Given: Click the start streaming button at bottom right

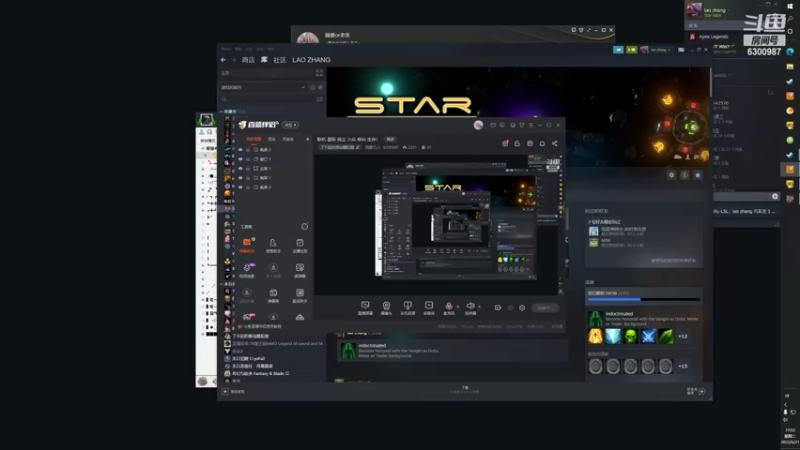Looking at the screenshot, I should coord(544,308).
